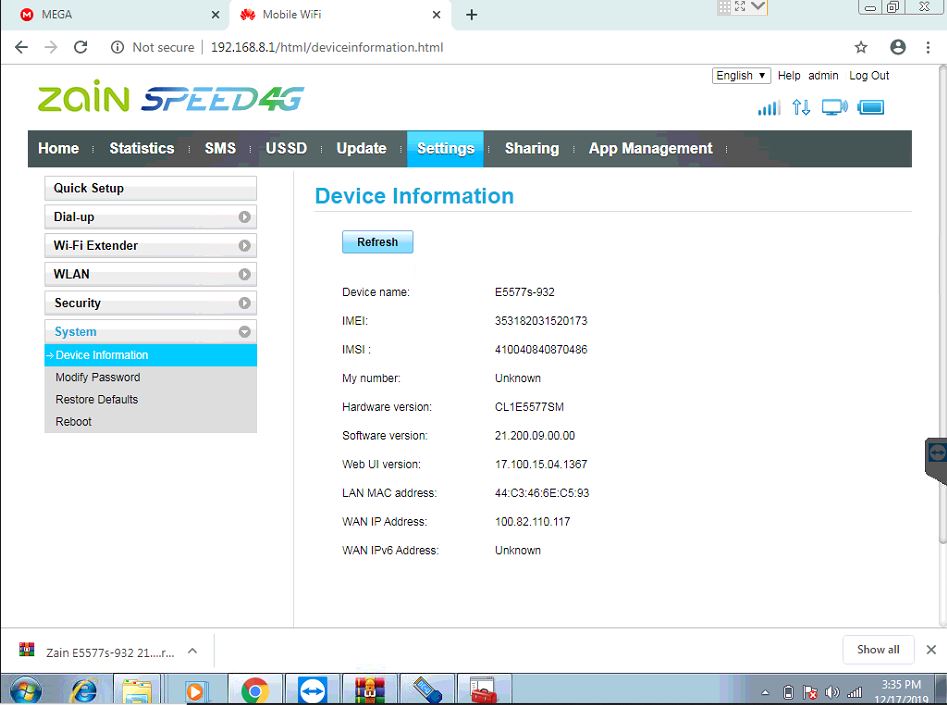Screen dimensions: 947x705
Task: Open TeamViewer from the taskbar
Action: [x=312, y=691]
